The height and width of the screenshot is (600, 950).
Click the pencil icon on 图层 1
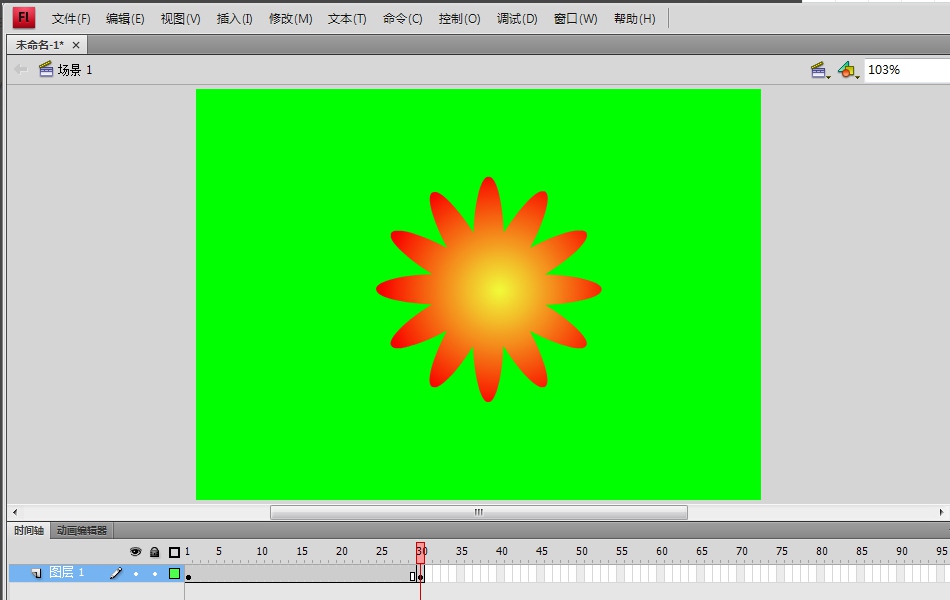pos(116,573)
